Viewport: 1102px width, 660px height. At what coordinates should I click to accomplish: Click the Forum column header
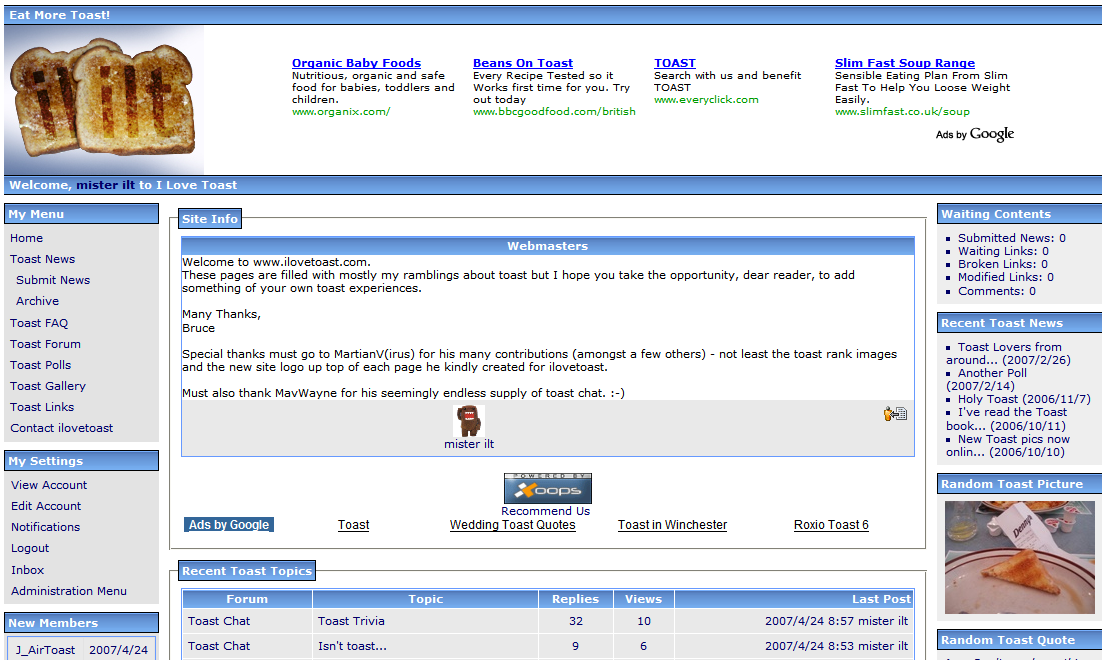pos(247,599)
